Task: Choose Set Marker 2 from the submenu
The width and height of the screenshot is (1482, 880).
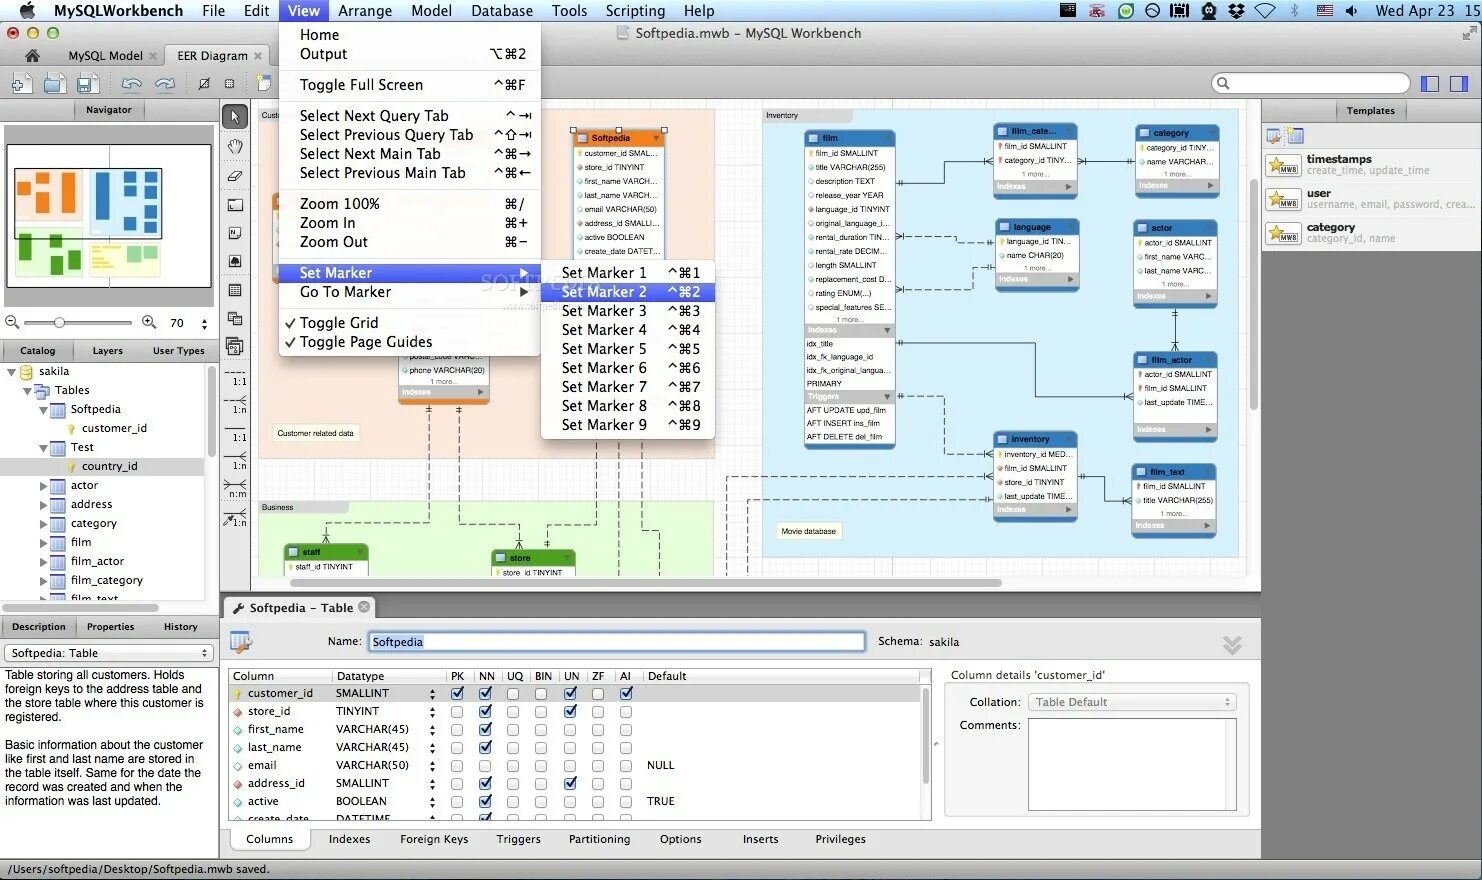Action: [x=628, y=292]
